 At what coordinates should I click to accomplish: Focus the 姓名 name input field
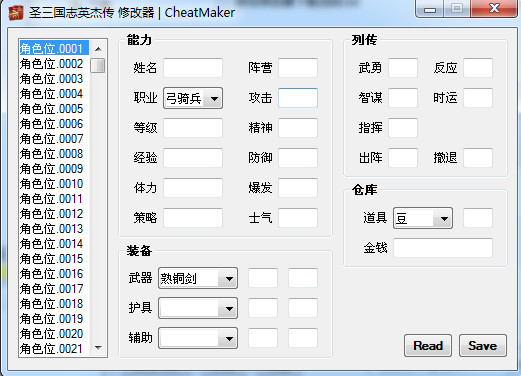(x=193, y=68)
